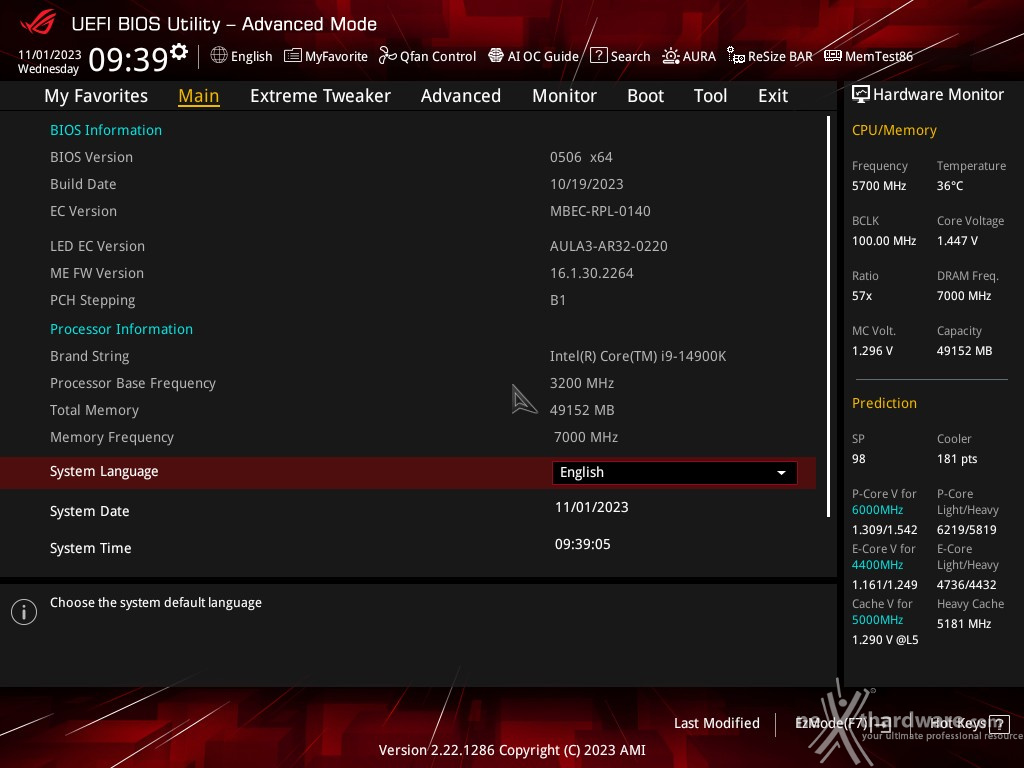Click Brand String value i9-14900K

(638, 357)
